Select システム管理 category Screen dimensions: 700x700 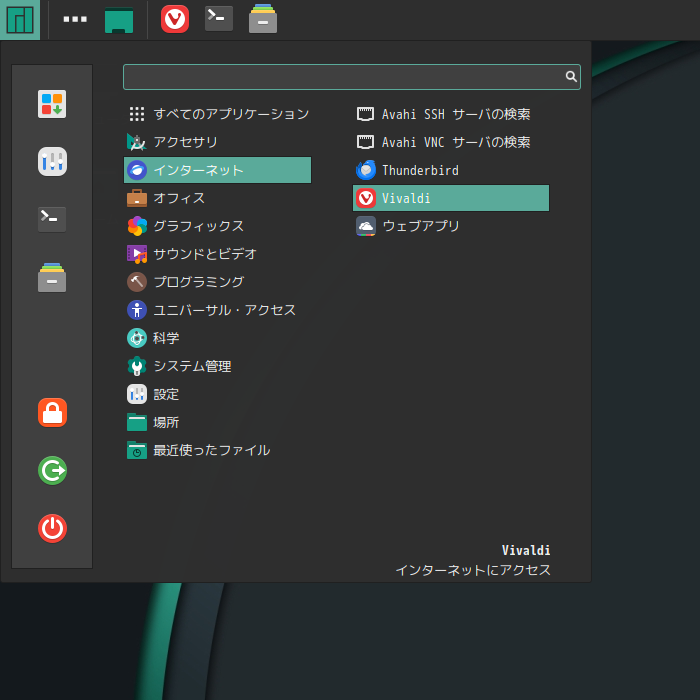pyautogui.click(x=217, y=367)
